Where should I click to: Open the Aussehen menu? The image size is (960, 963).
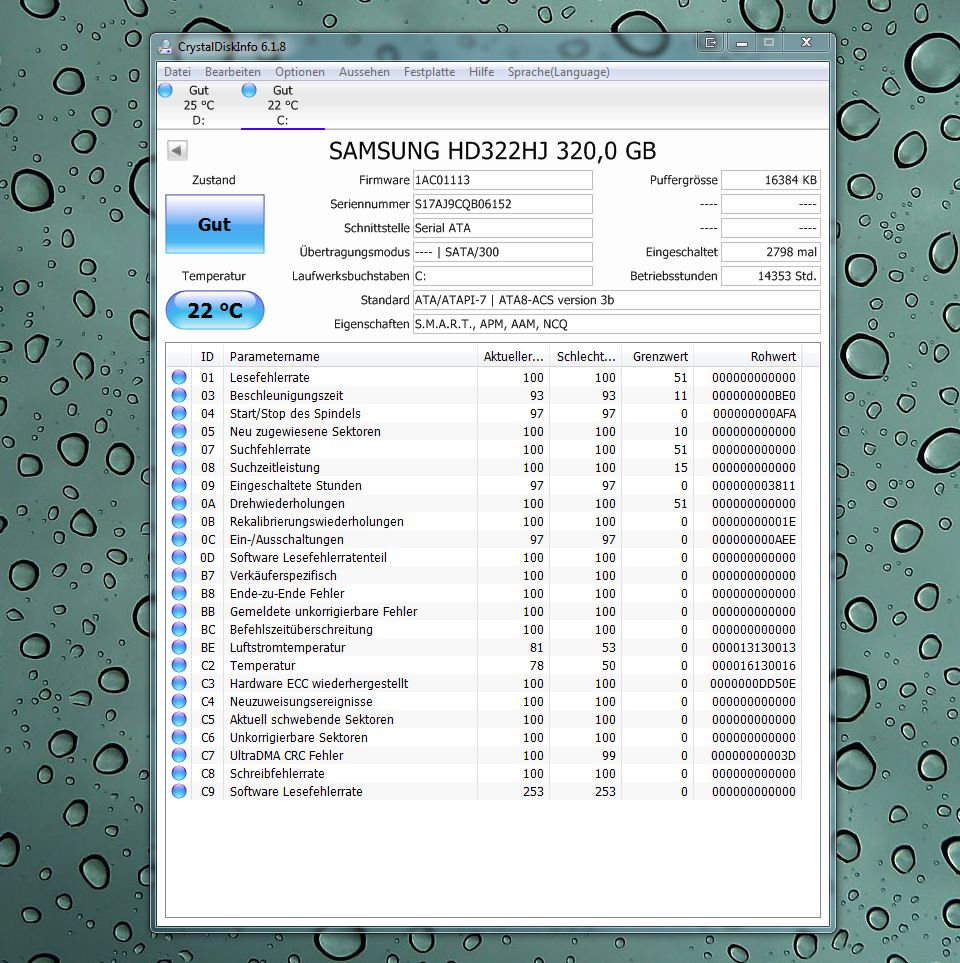[364, 72]
